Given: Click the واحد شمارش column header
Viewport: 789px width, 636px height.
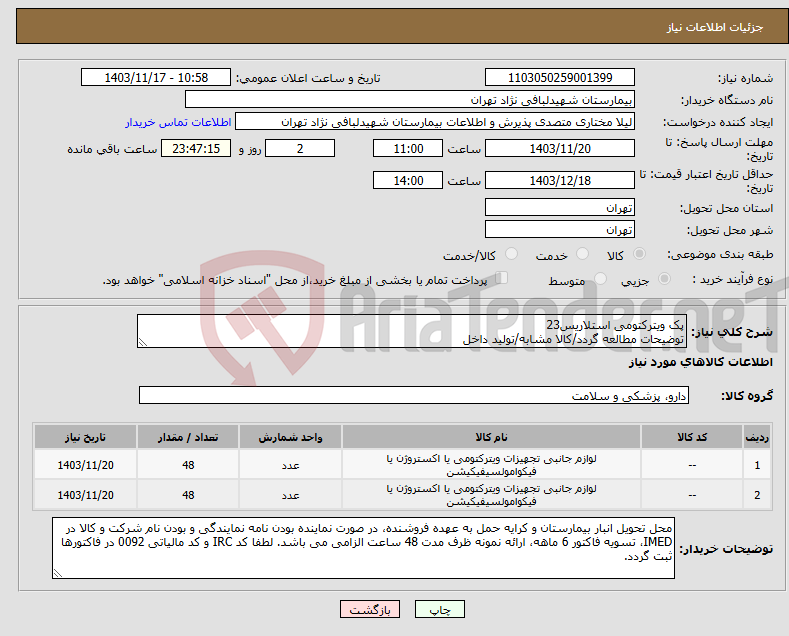Looking at the screenshot, I should (290, 437).
